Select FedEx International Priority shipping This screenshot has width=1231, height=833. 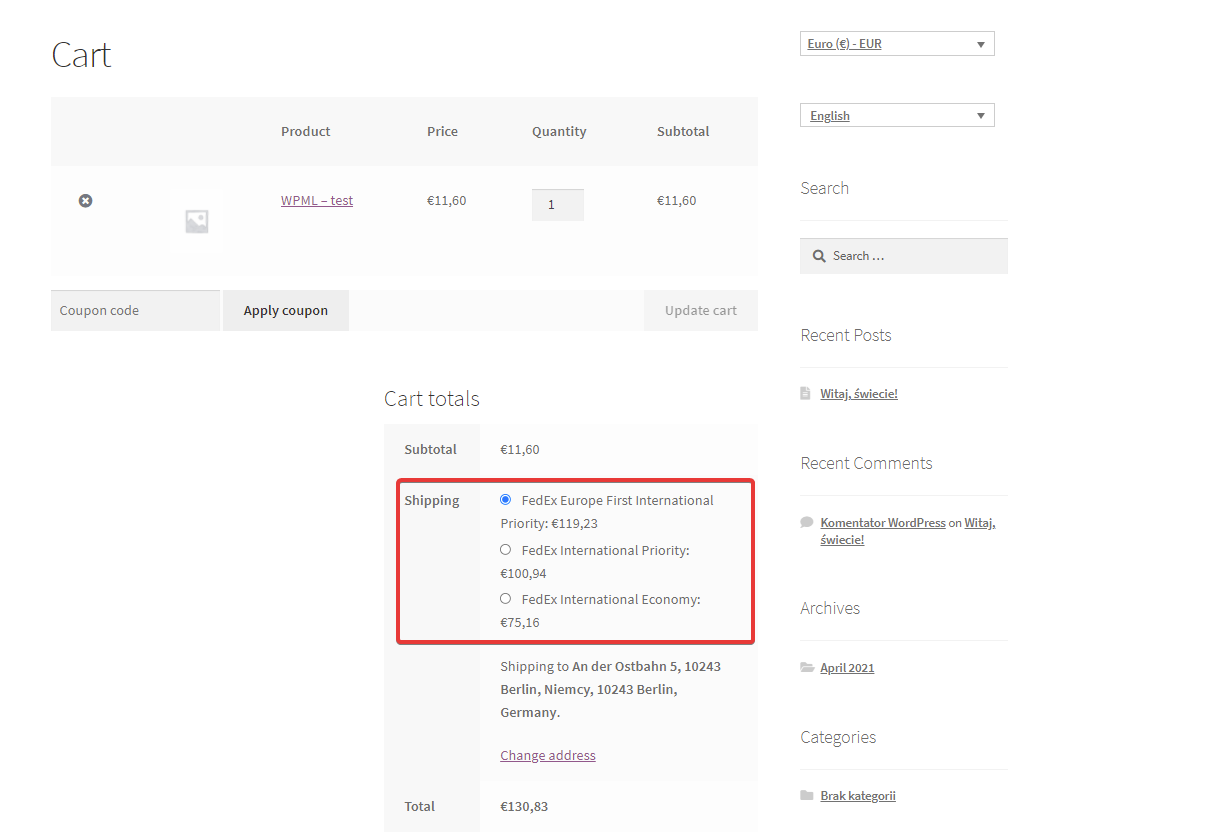tap(505, 549)
